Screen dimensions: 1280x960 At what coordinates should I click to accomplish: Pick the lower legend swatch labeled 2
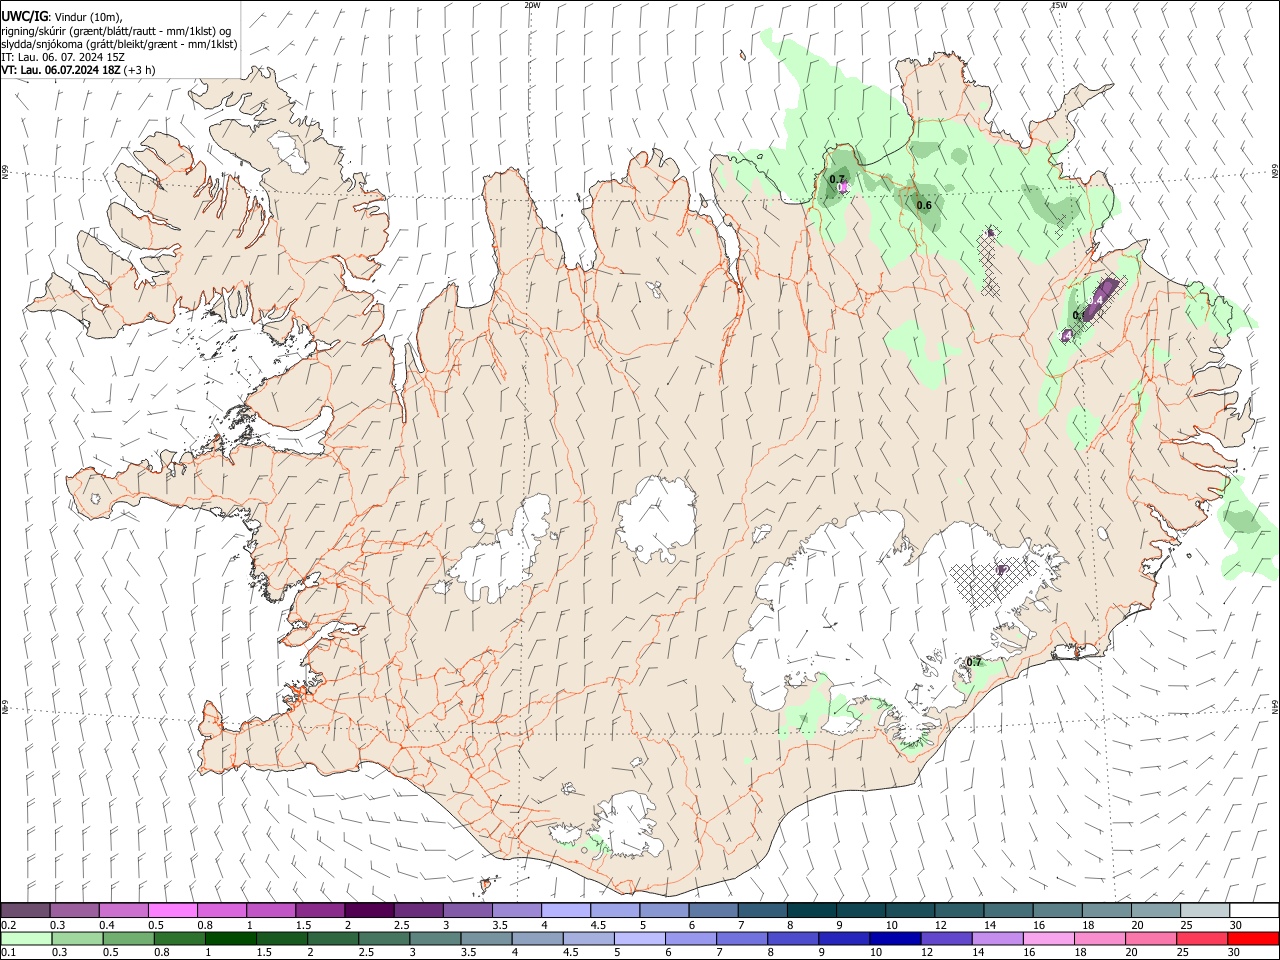[333, 938]
